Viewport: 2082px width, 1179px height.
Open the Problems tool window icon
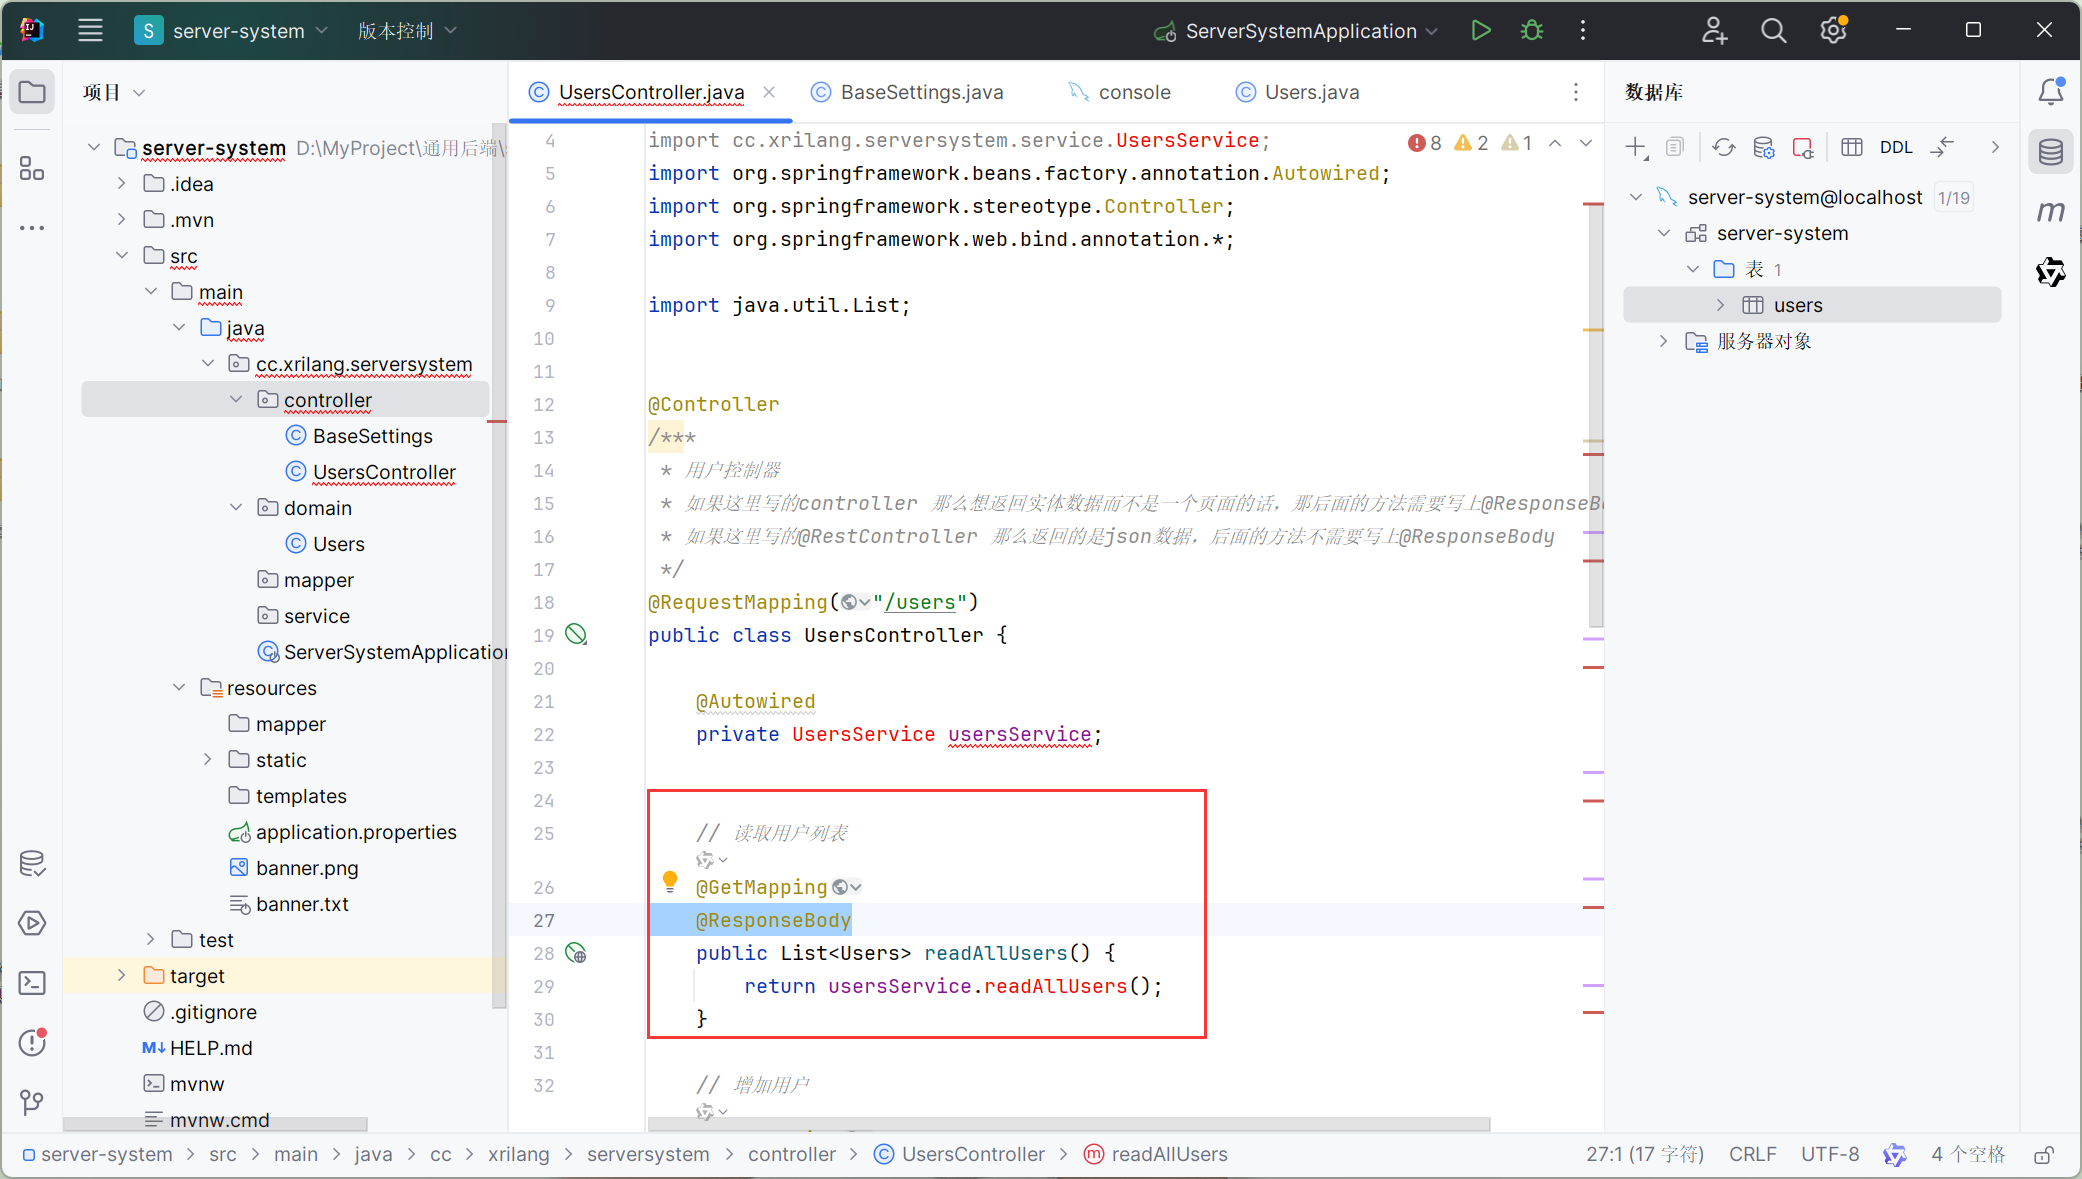point(32,1042)
